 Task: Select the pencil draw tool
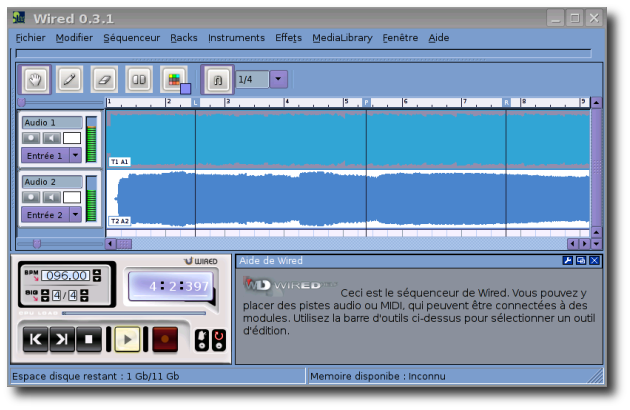(70, 80)
